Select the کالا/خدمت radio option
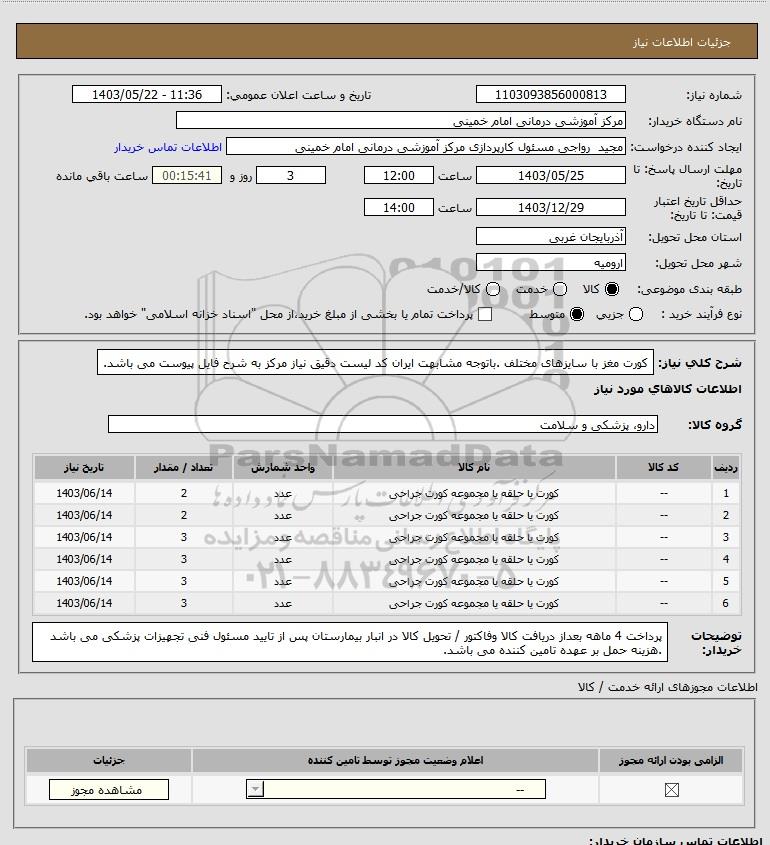770x845 pixels. pyautogui.click(x=492, y=289)
